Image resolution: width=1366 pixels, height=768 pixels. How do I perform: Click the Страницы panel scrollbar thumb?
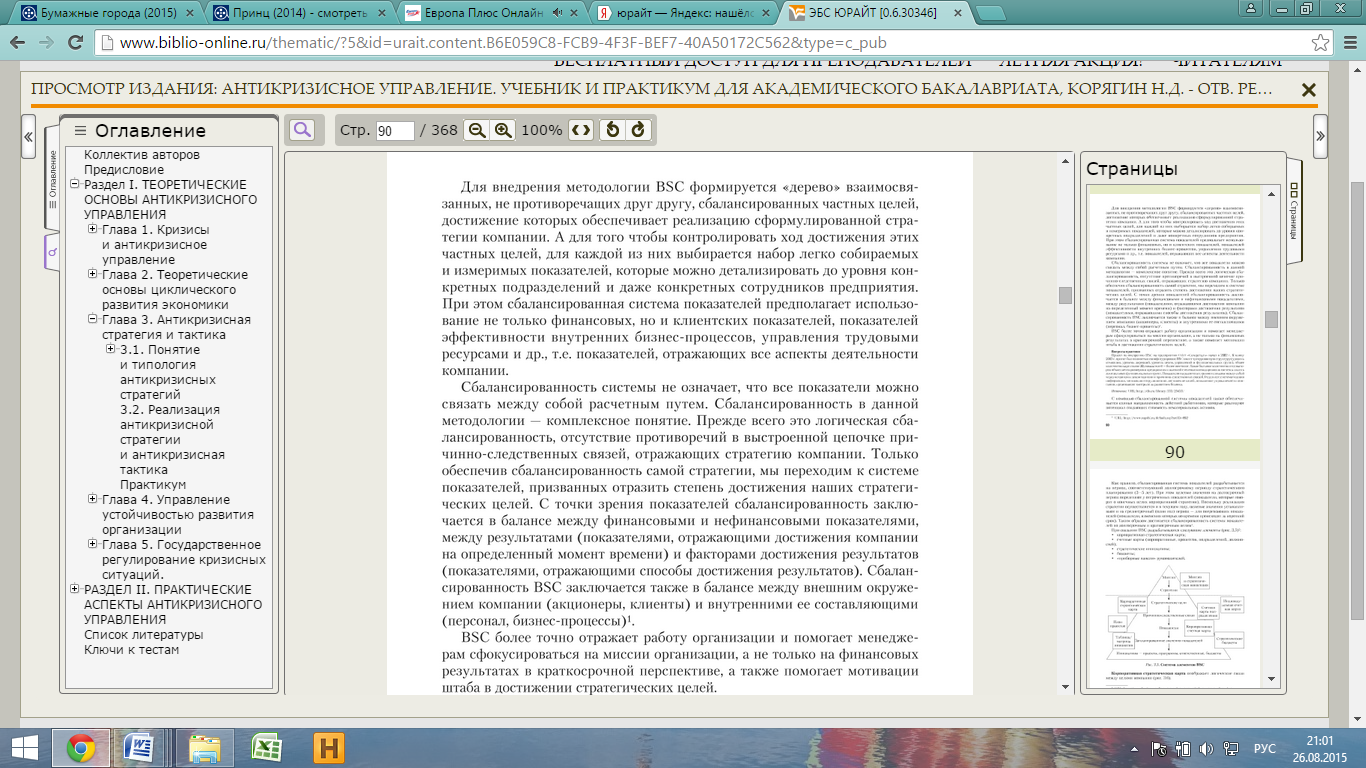tap(1271, 319)
